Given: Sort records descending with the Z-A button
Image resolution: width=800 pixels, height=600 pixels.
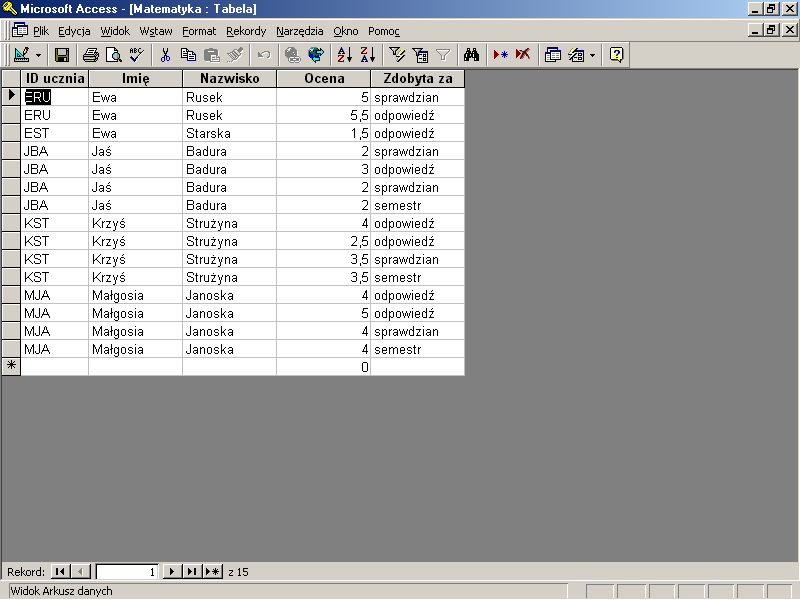Looking at the screenshot, I should [x=367, y=55].
